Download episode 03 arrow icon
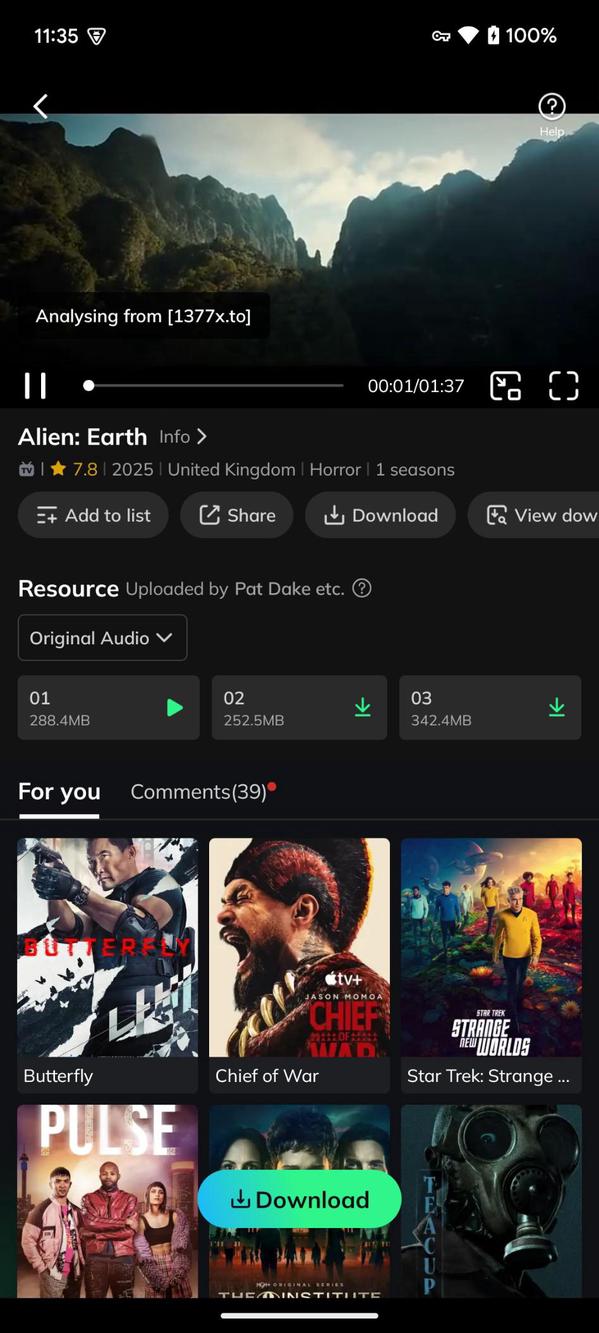599x1333 pixels. click(x=556, y=708)
